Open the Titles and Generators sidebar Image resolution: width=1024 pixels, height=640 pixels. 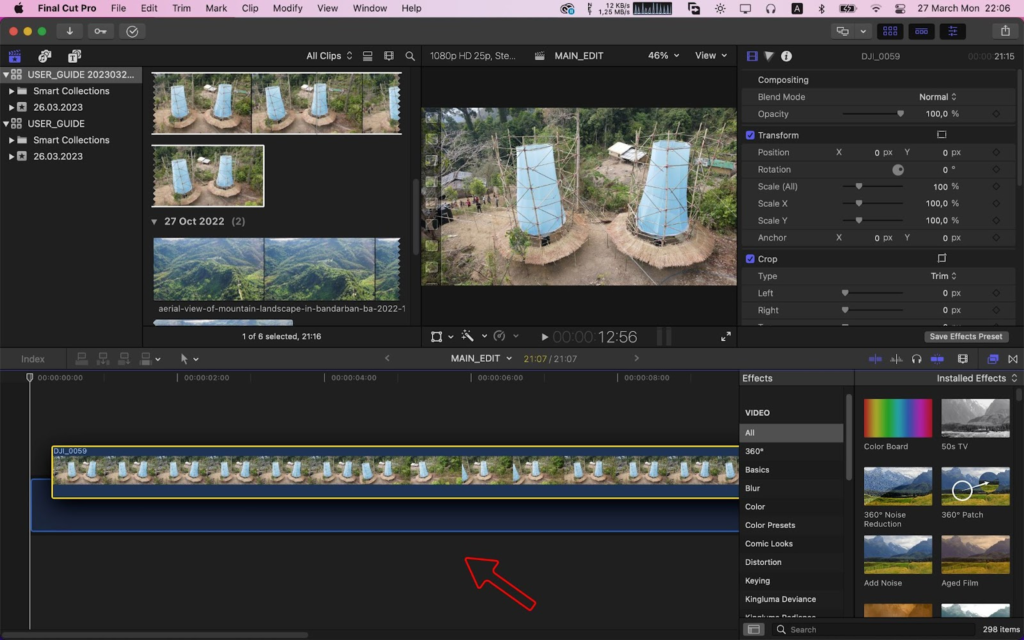click(74, 56)
